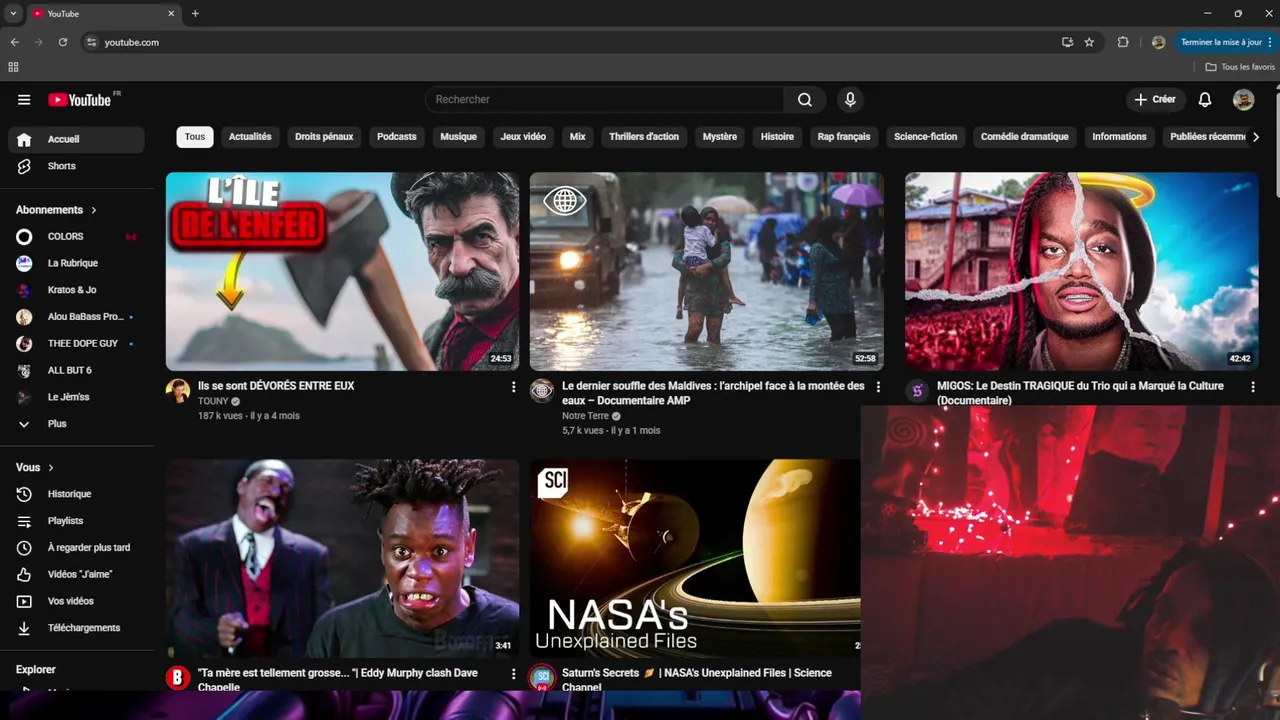
Task: Play the Maldives flood thumbnail video
Action: (707, 271)
